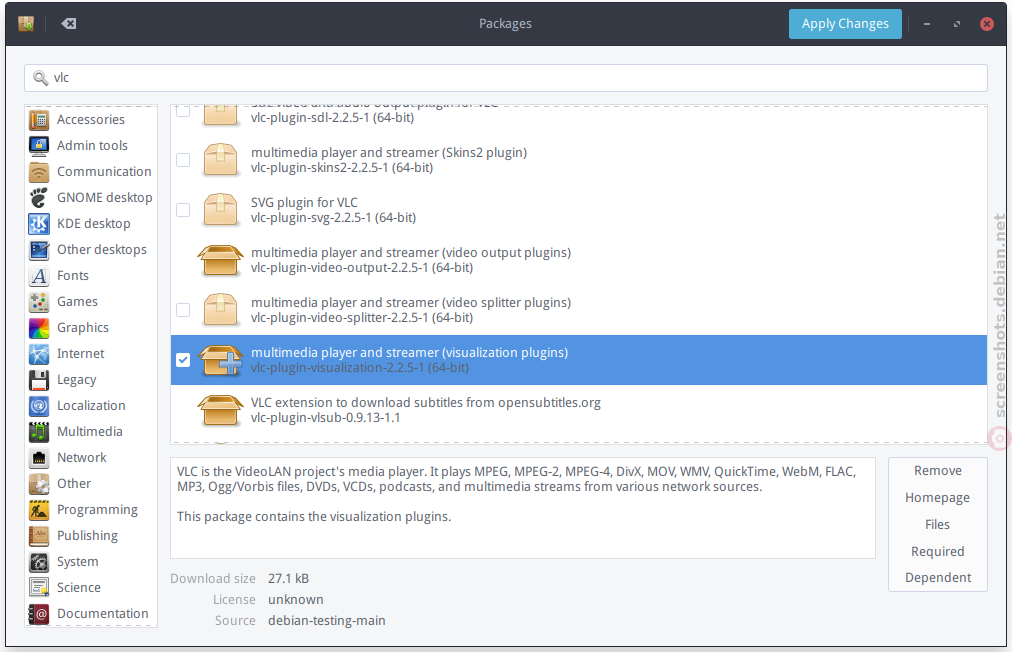Viewport: 1012px width, 652px height.
Task: Select the Programming category
Action: pyautogui.click(x=91, y=510)
